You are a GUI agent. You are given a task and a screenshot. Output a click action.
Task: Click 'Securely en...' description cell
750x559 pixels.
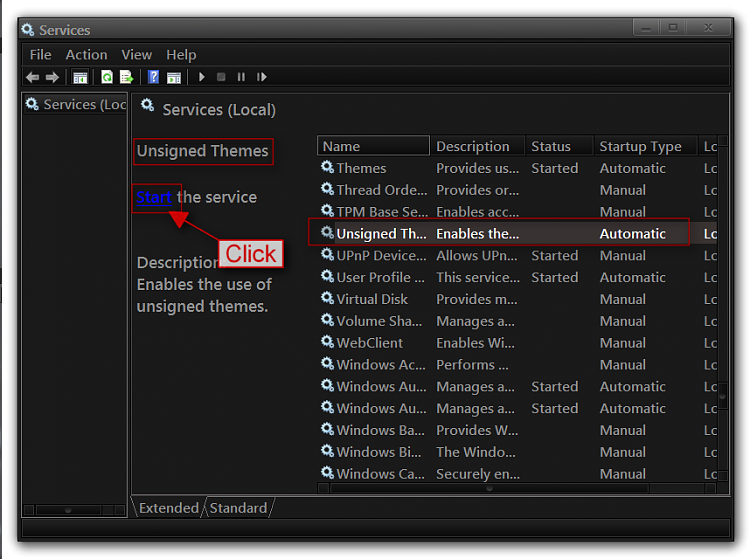tap(478, 474)
